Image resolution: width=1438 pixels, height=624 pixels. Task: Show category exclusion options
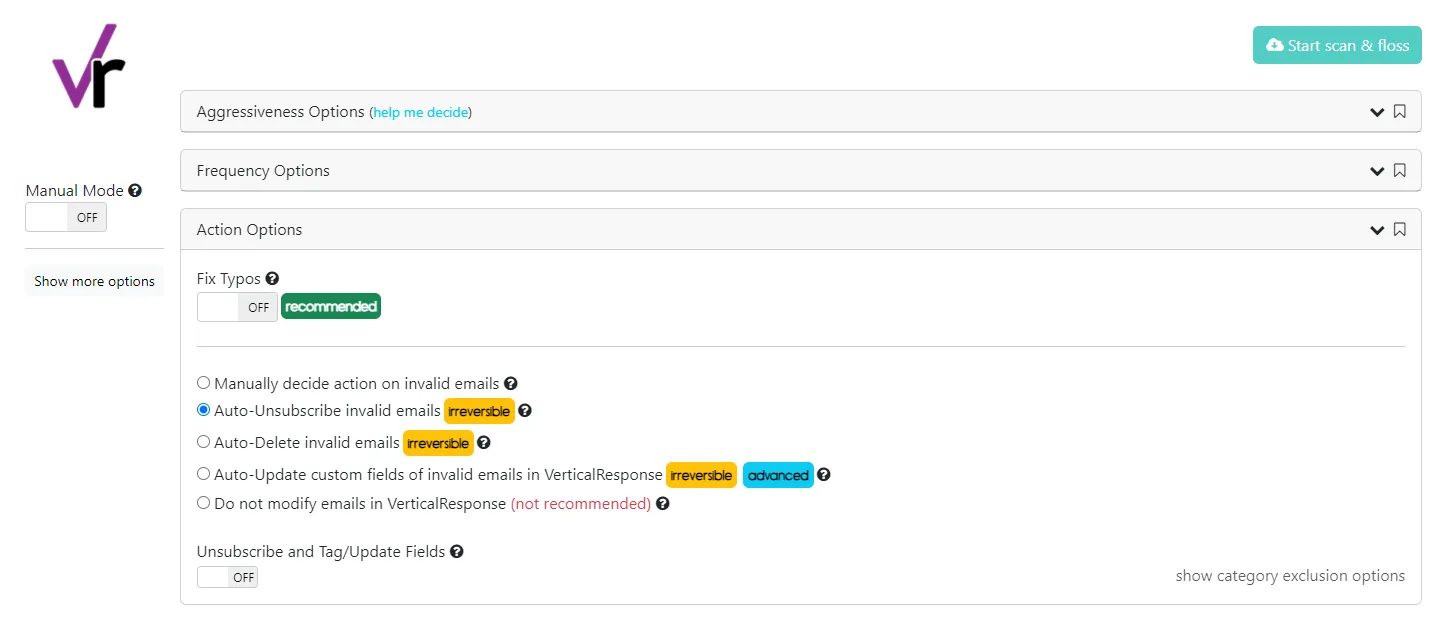pyautogui.click(x=1290, y=576)
